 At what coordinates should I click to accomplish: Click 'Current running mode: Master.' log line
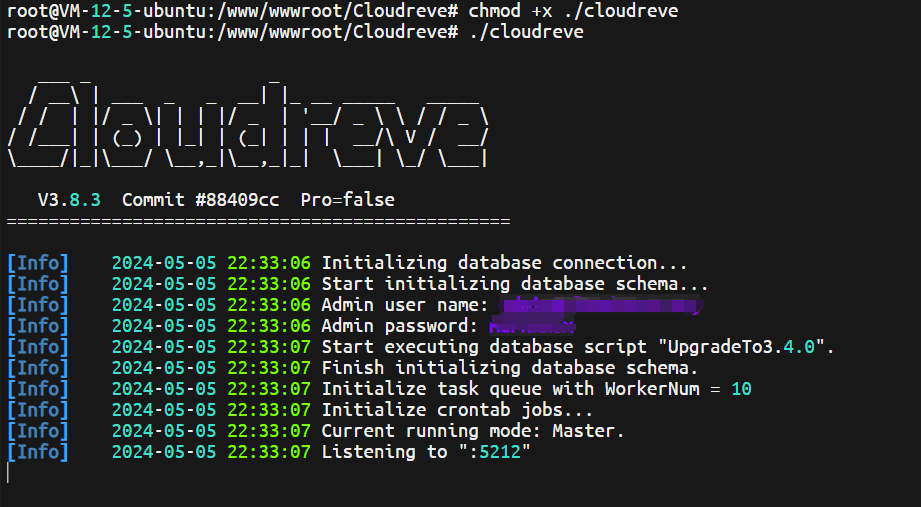[473, 431]
